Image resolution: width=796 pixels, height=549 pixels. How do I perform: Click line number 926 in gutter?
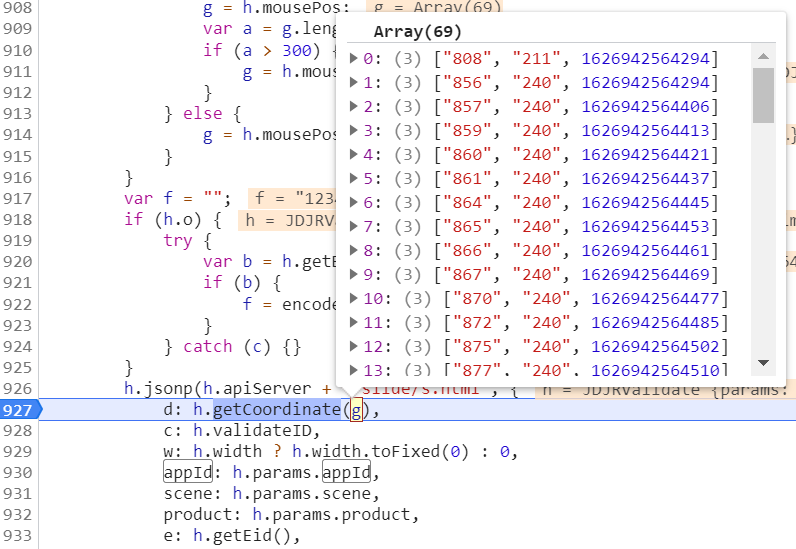(17, 389)
